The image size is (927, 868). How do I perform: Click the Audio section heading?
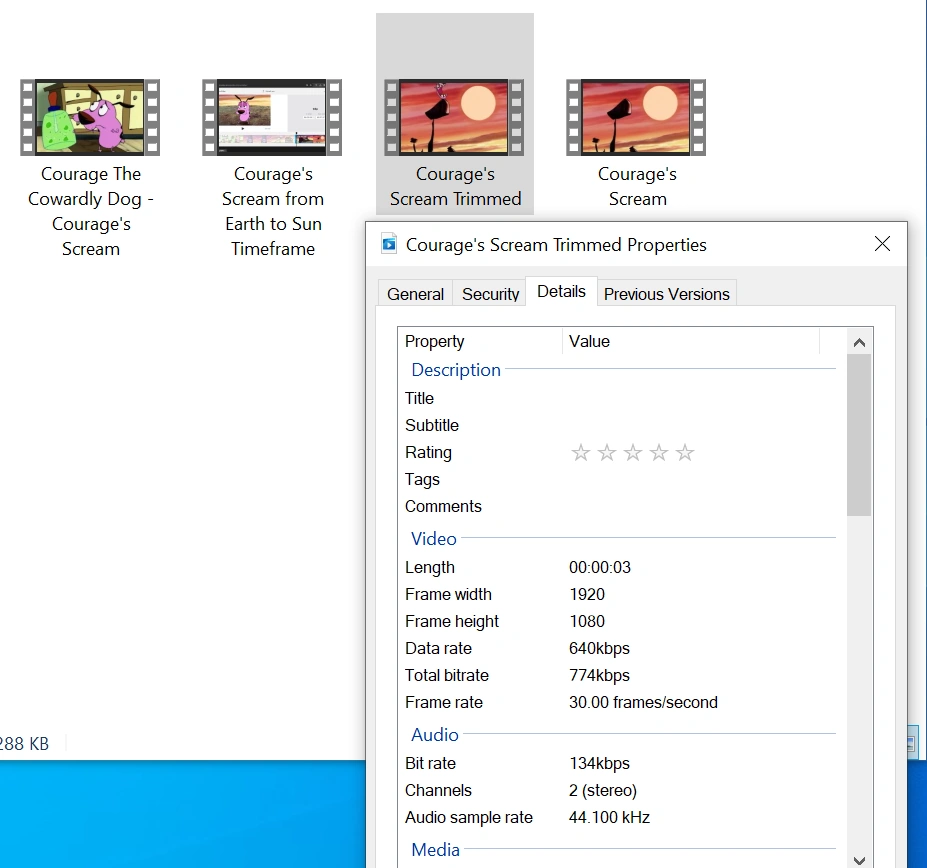tap(435, 734)
